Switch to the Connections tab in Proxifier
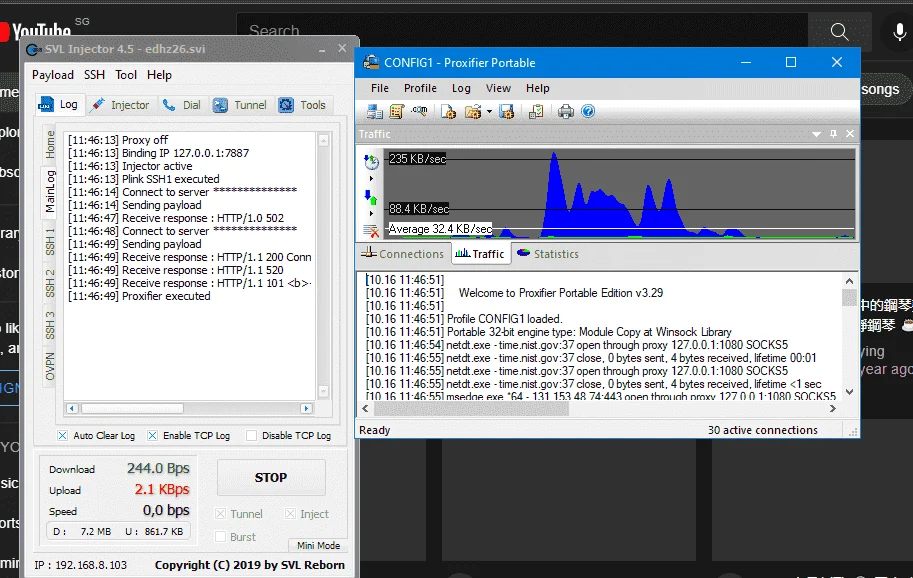 coord(402,254)
